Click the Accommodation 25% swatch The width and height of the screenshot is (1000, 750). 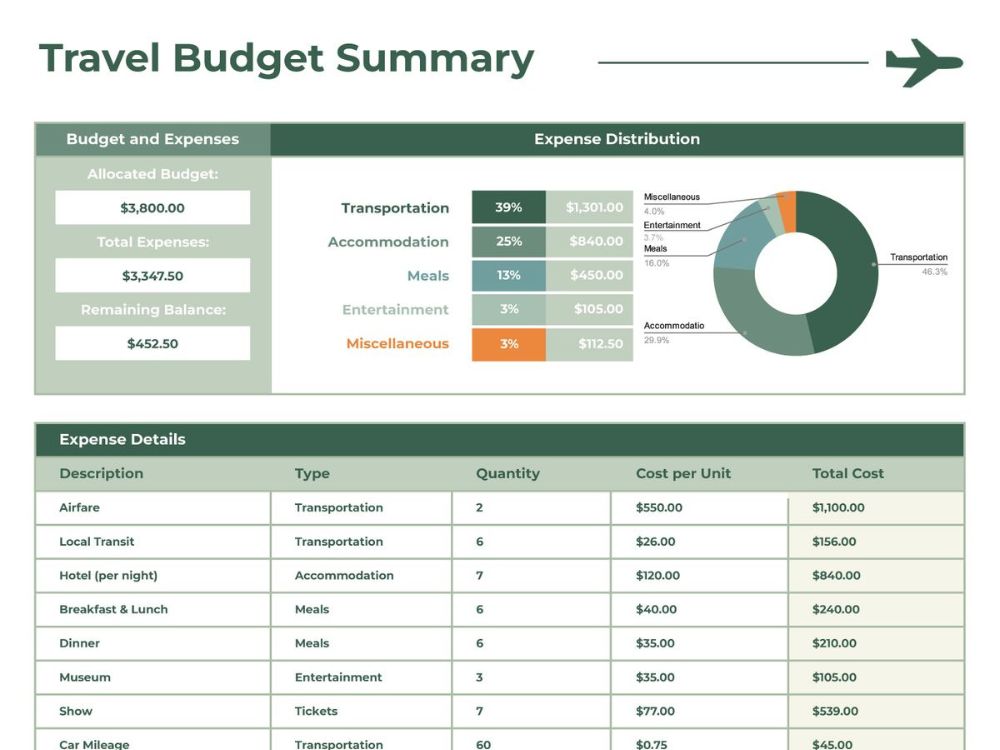[x=508, y=241]
